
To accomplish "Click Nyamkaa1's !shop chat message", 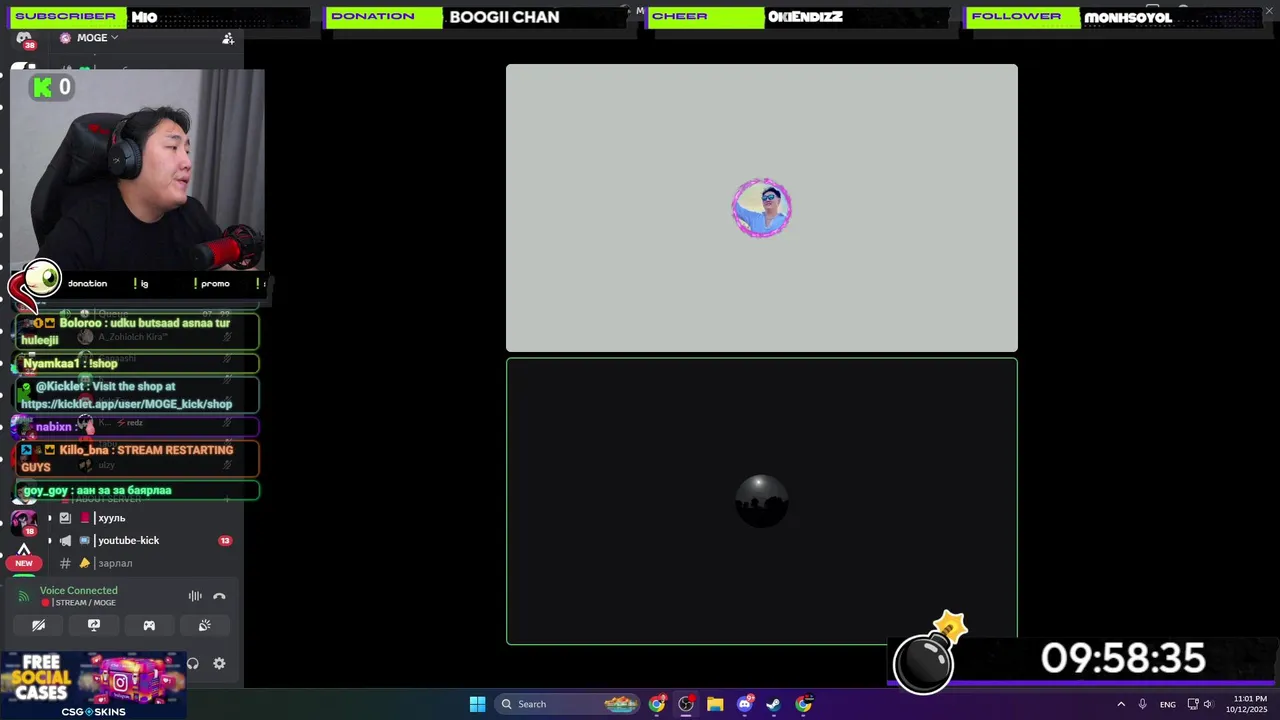I will pyautogui.click(x=138, y=364).
